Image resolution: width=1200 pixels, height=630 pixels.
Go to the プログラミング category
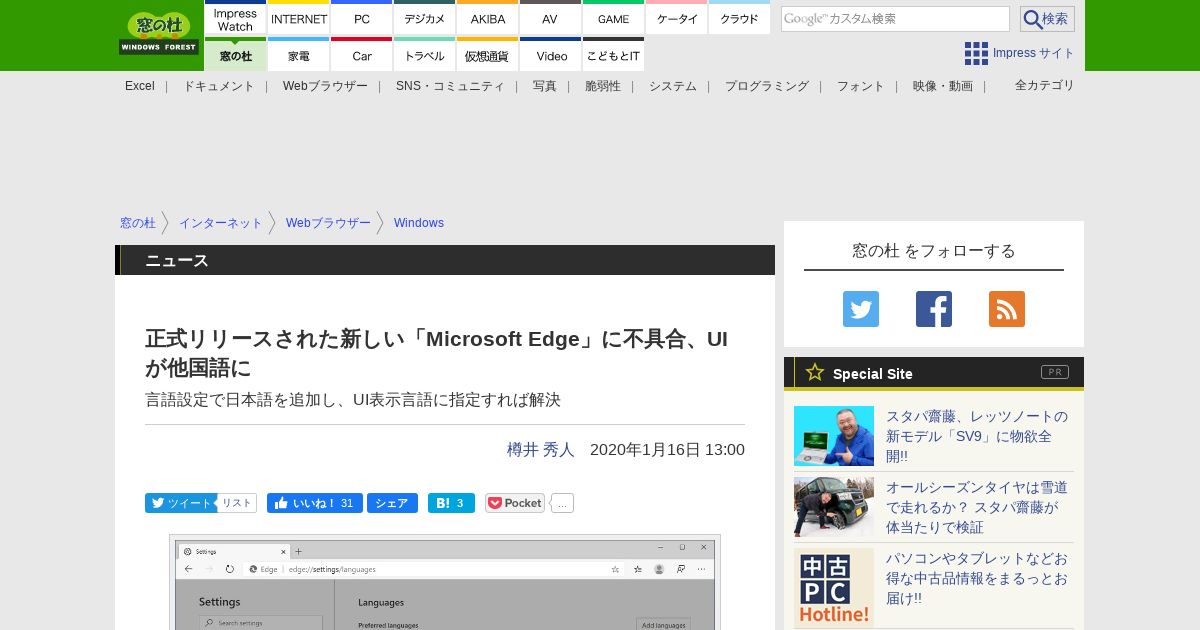click(x=767, y=86)
